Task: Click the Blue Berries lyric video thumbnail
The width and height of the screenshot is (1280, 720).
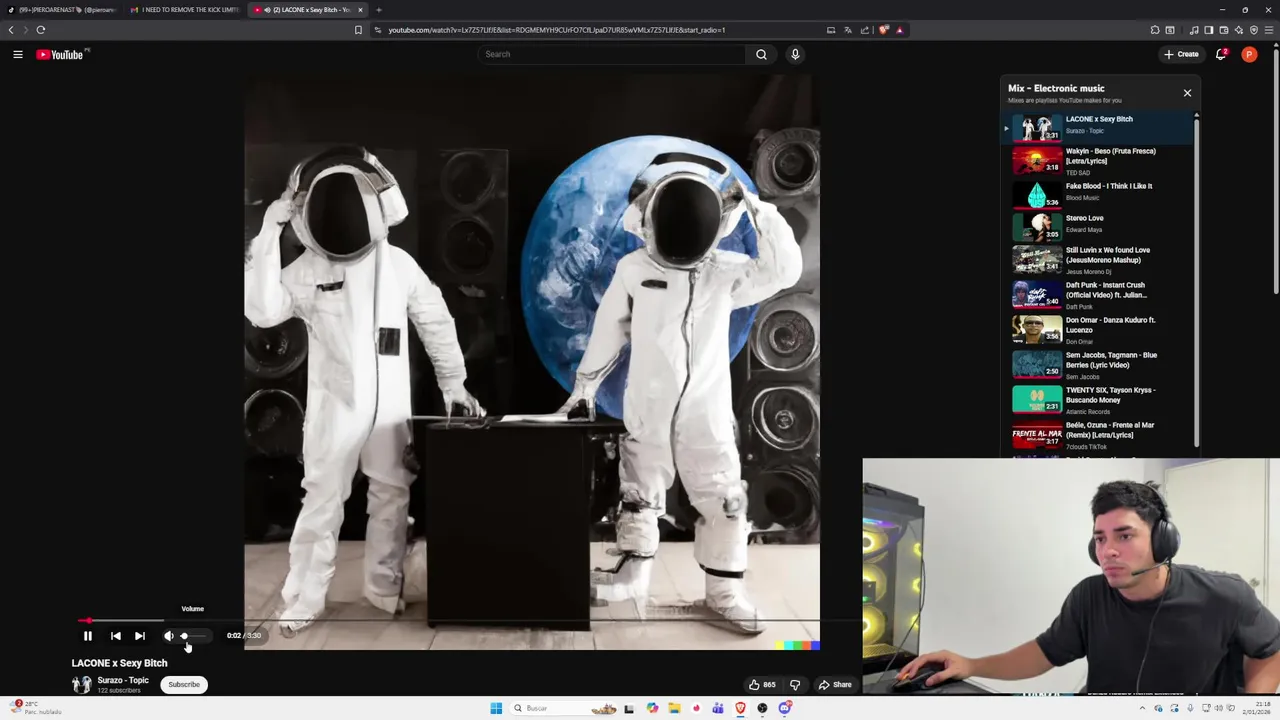Action: point(1037,364)
